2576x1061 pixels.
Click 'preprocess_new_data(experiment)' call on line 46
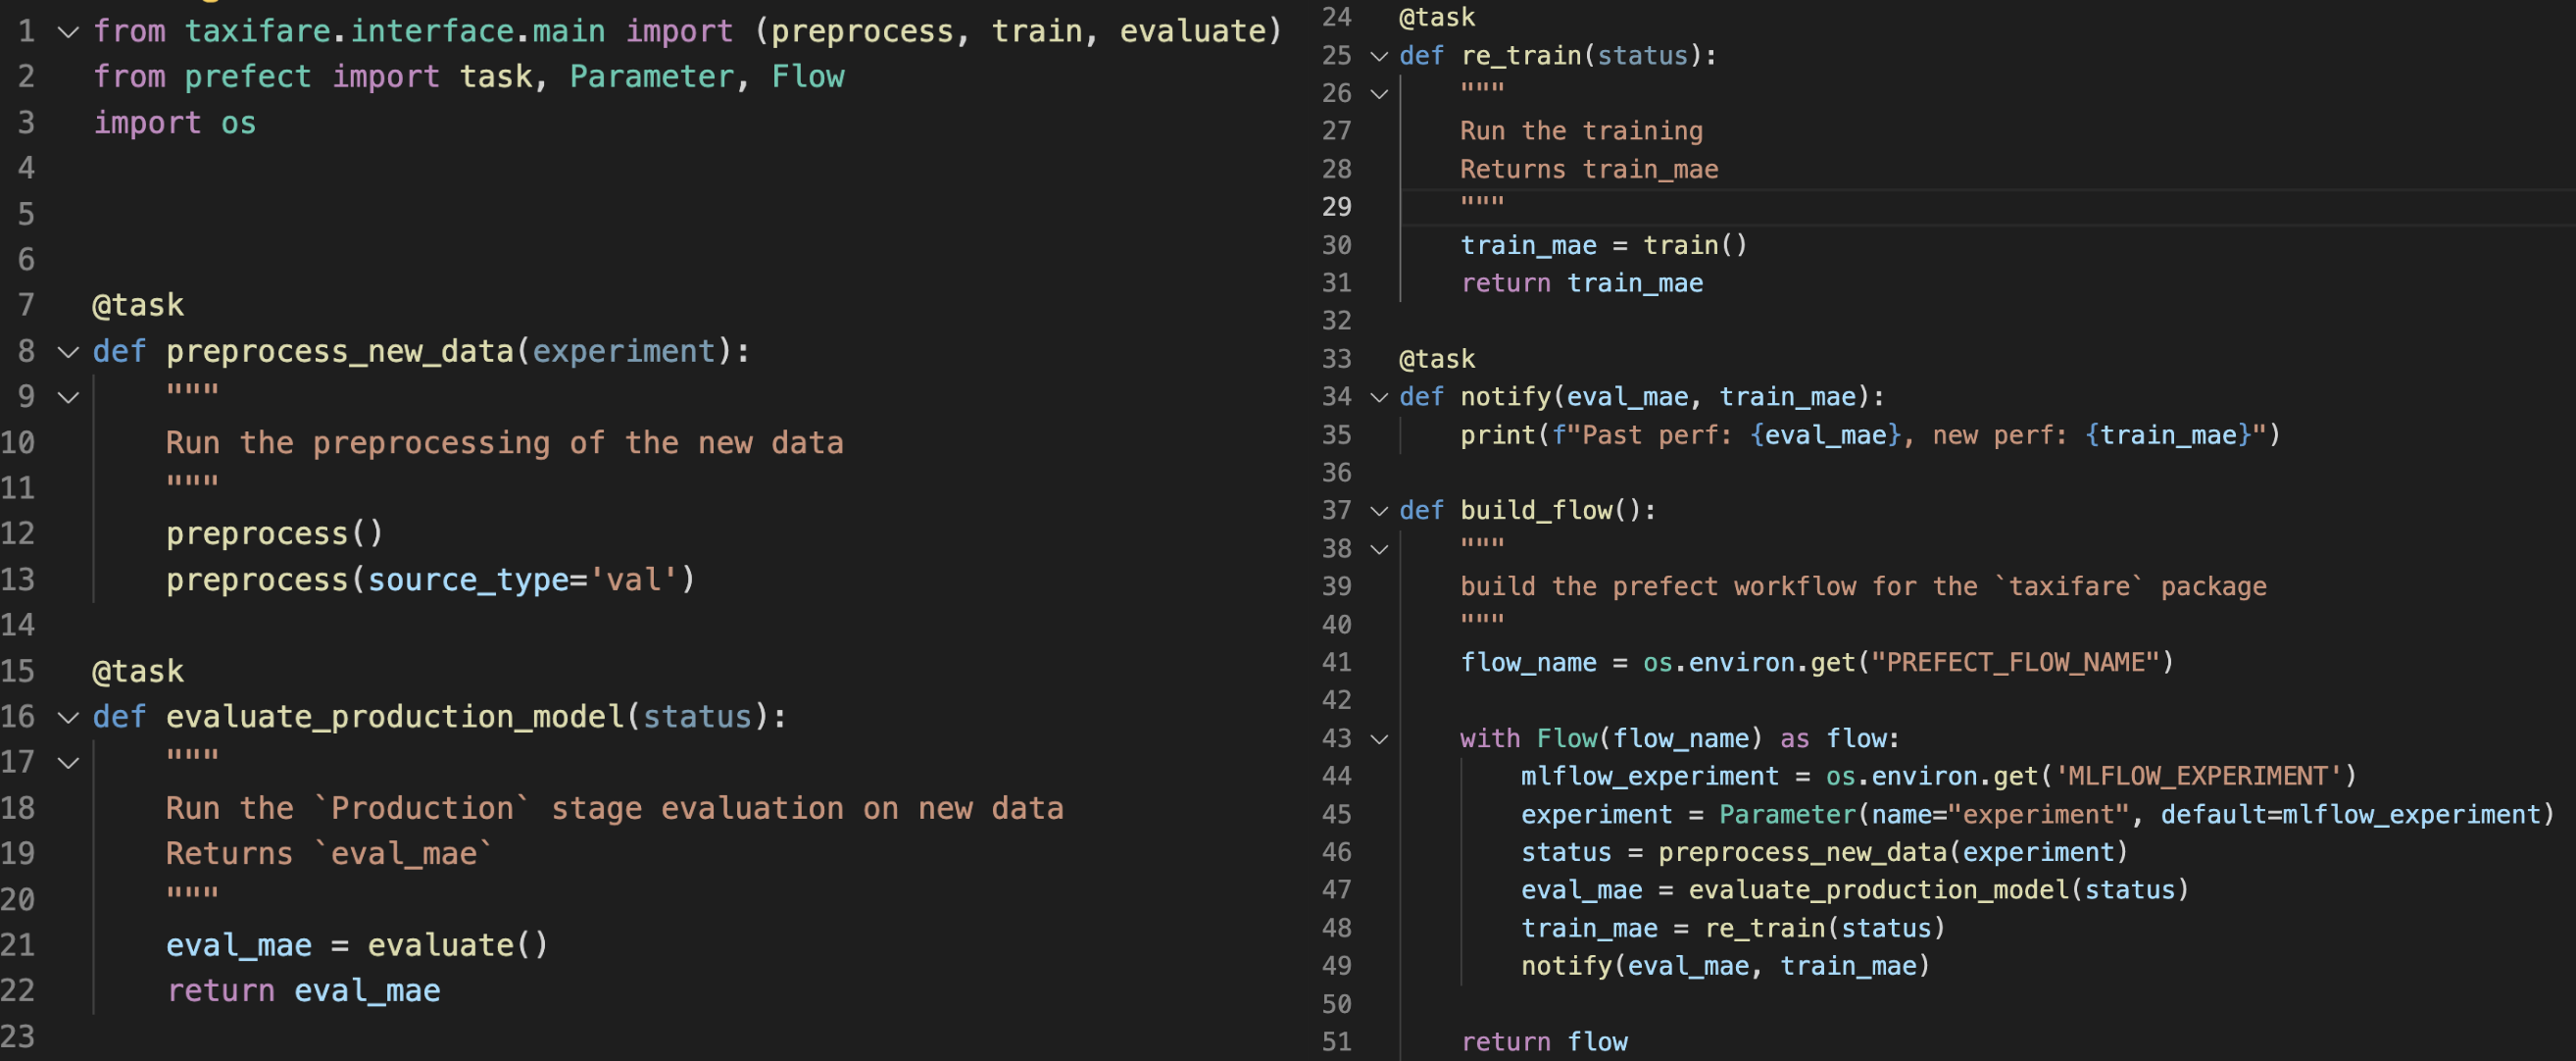pyautogui.click(x=1893, y=853)
